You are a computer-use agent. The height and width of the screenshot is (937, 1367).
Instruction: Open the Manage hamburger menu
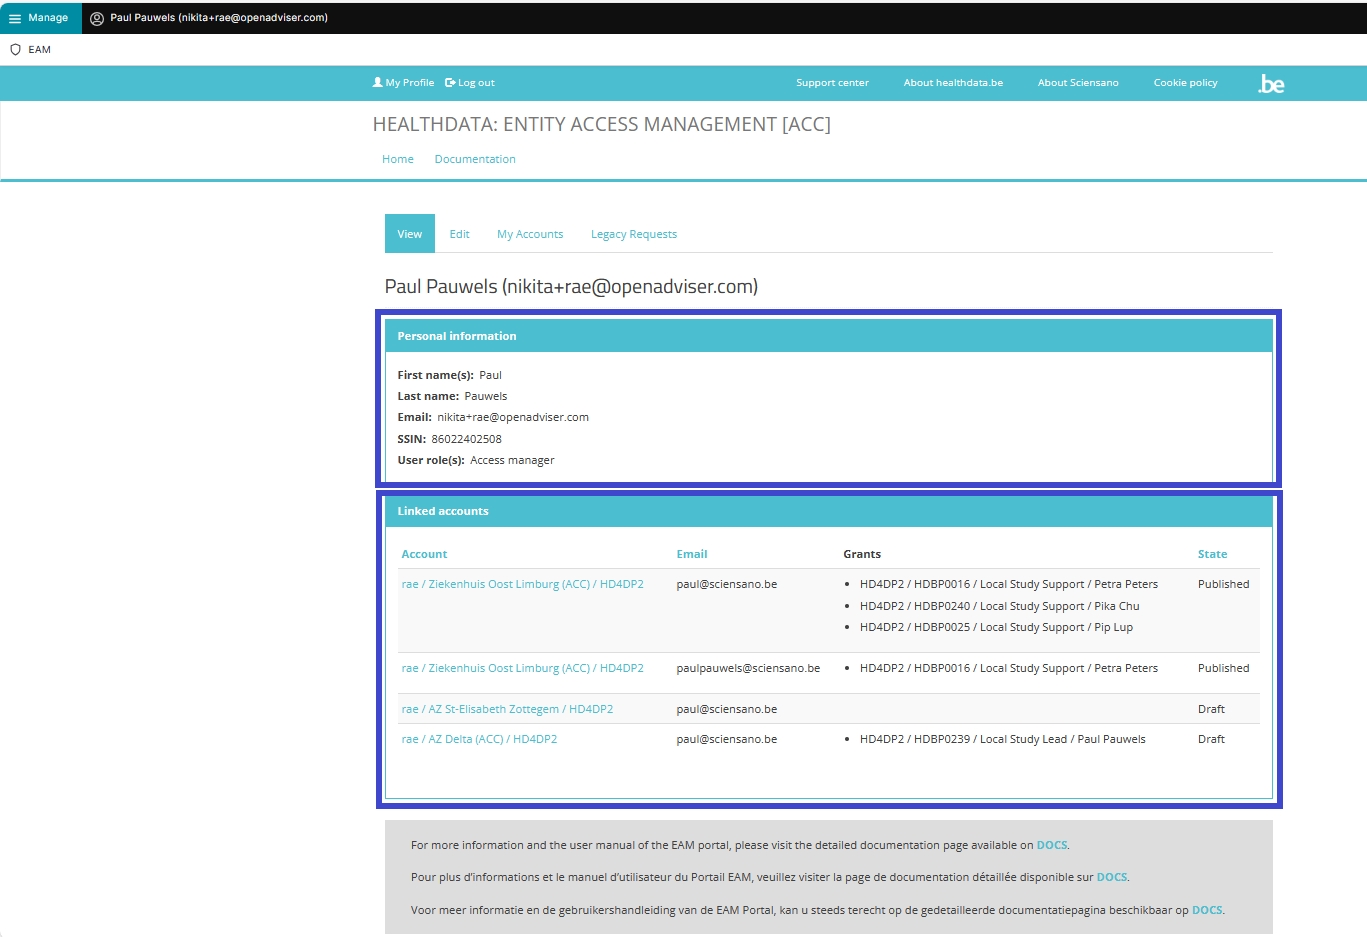coord(15,18)
